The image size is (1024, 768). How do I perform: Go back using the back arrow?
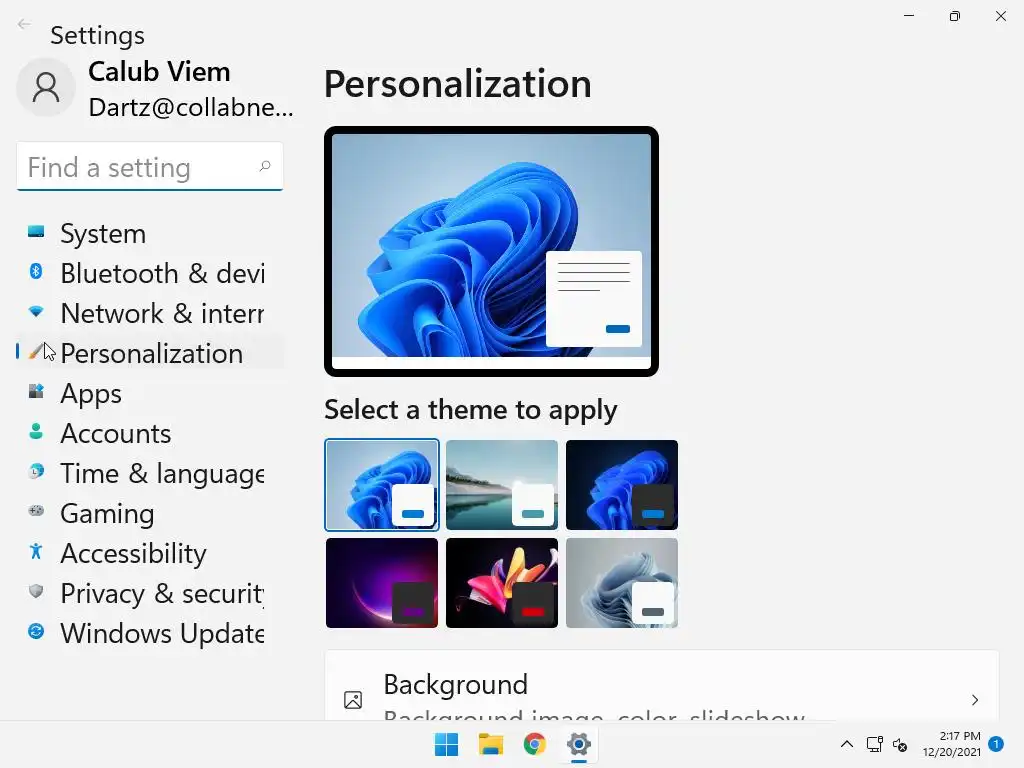coord(24,24)
